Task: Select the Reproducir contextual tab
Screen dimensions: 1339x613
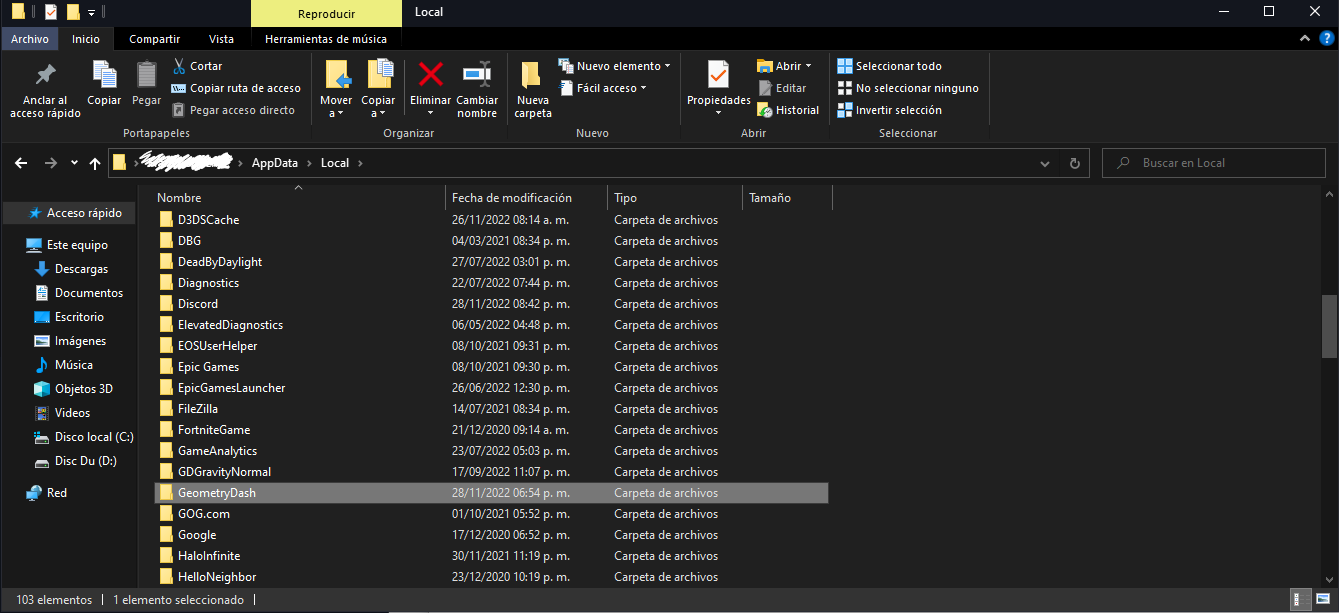Action: pyautogui.click(x=326, y=13)
